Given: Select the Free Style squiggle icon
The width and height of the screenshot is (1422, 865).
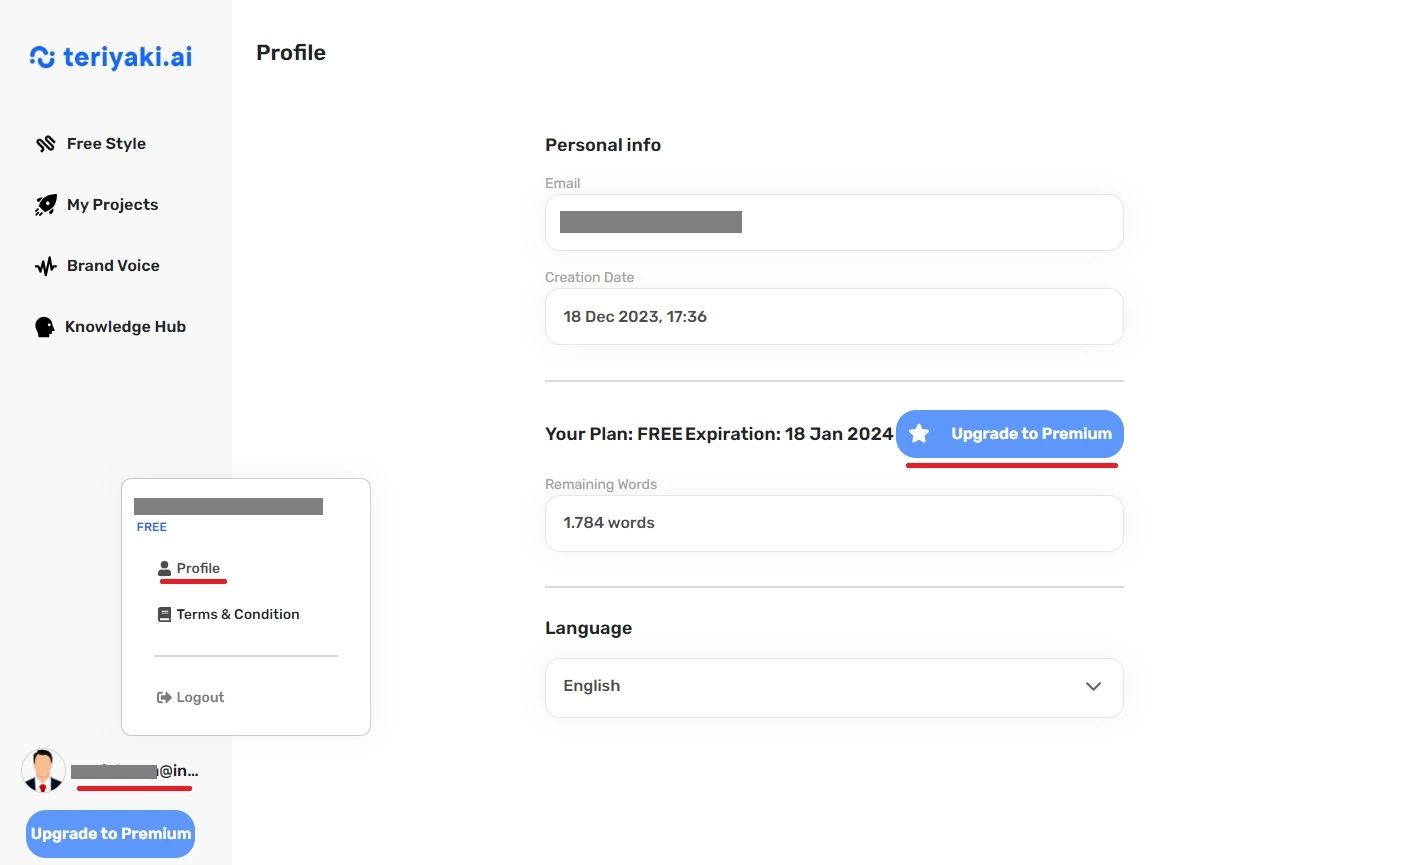Looking at the screenshot, I should point(46,144).
